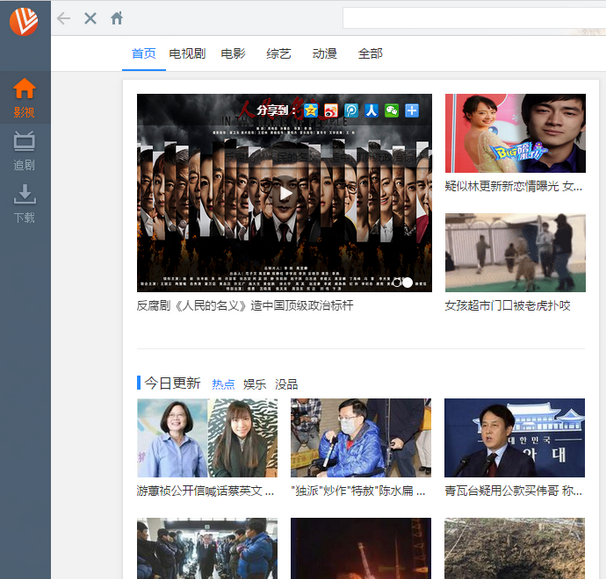Image resolution: width=606 pixels, height=579 pixels.
Task: Open the 青瓦台 news thumbnail
Action: (x=514, y=438)
